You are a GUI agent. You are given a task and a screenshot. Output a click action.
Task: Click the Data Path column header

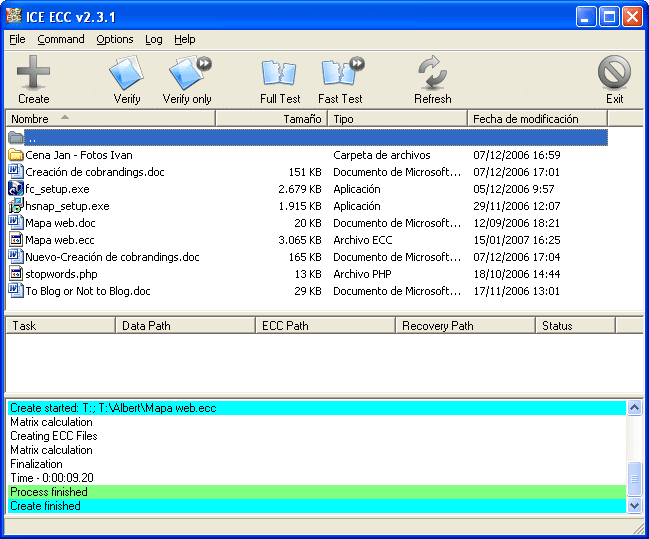(x=185, y=326)
